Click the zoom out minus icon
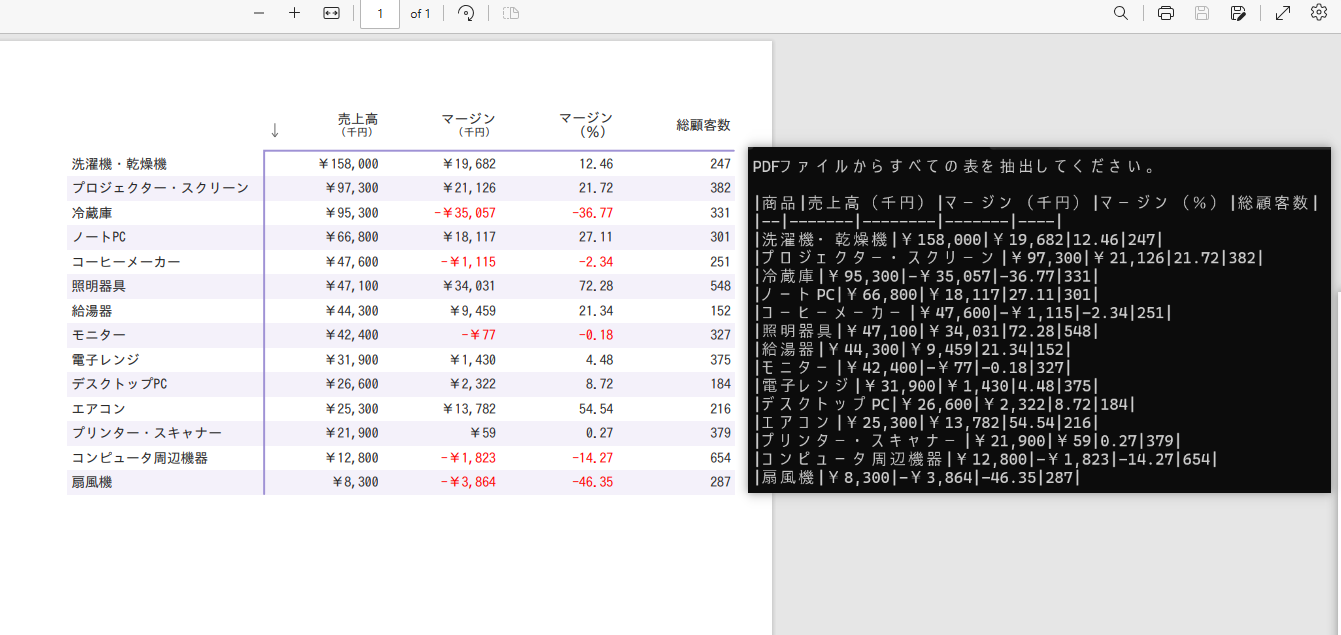This screenshot has width=1341, height=635. pyautogui.click(x=259, y=13)
